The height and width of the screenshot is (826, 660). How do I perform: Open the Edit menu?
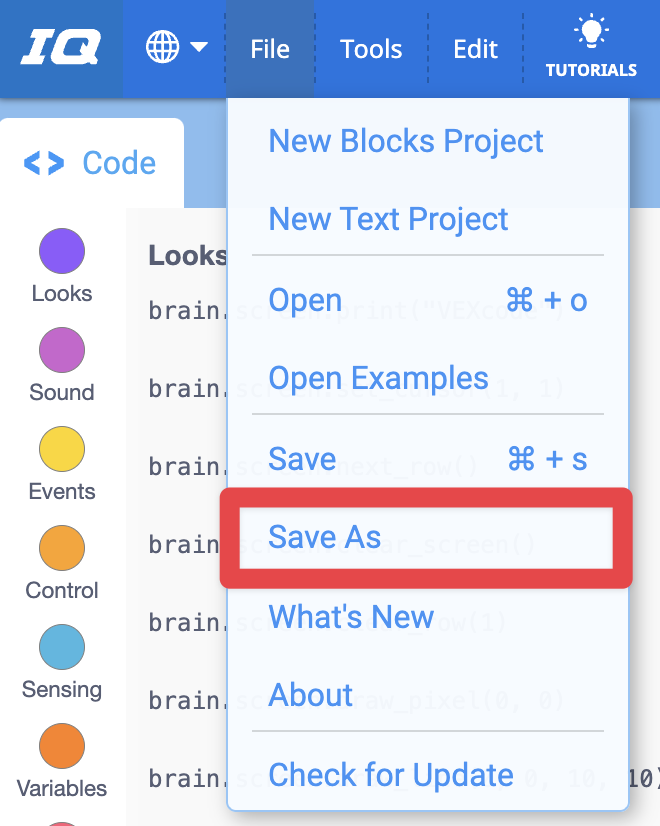click(475, 47)
